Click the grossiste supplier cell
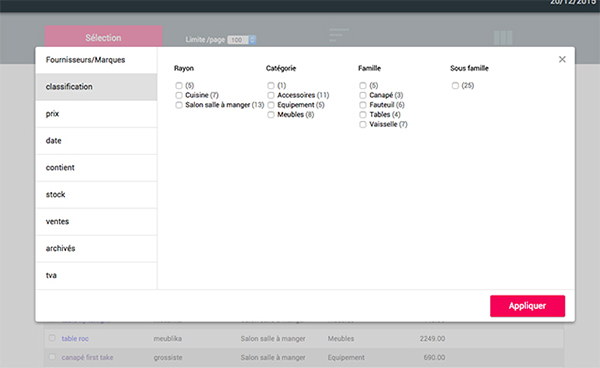Screen dimensions: 600x368 tap(168, 357)
